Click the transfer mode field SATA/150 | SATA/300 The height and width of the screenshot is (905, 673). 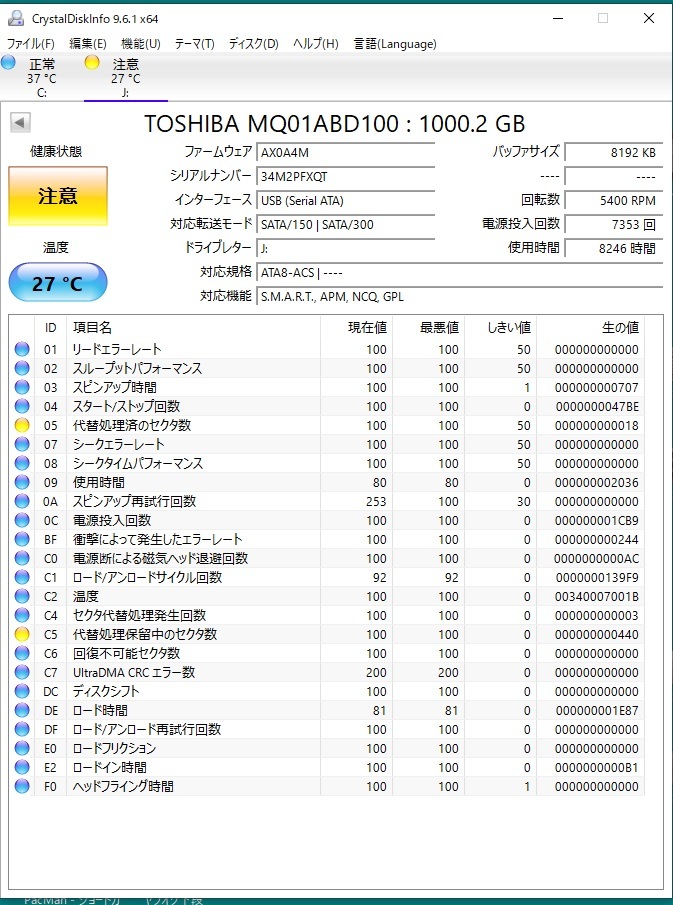pos(345,225)
